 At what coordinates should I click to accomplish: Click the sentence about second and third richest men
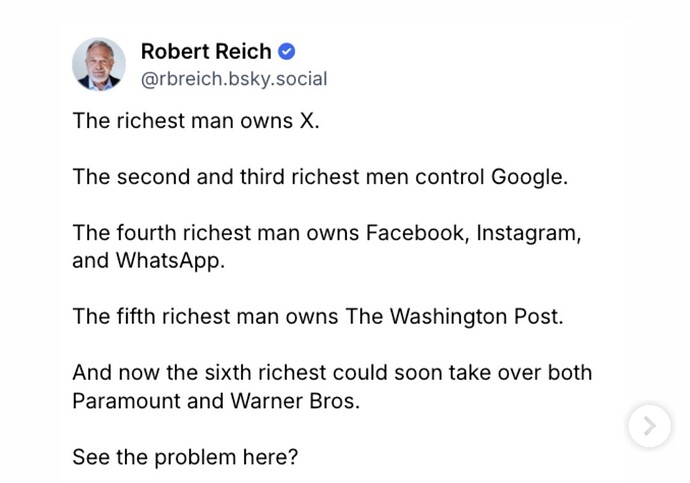click(320, 177)
